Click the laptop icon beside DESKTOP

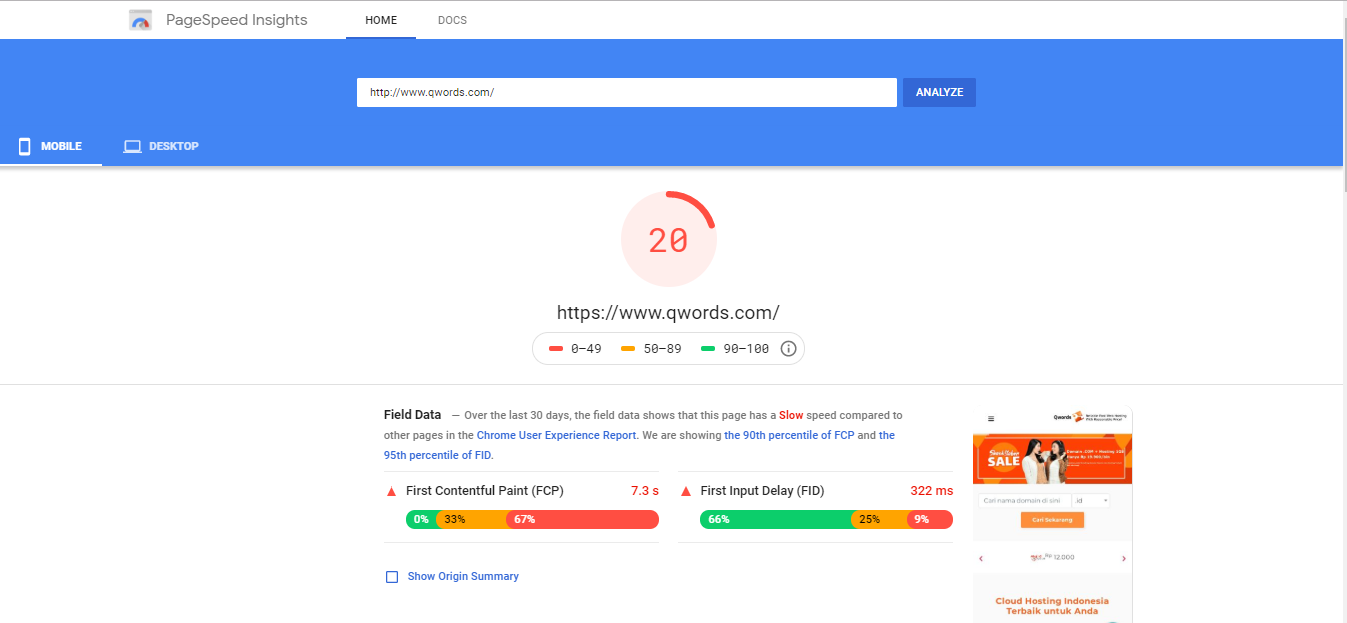click(132, 146)
